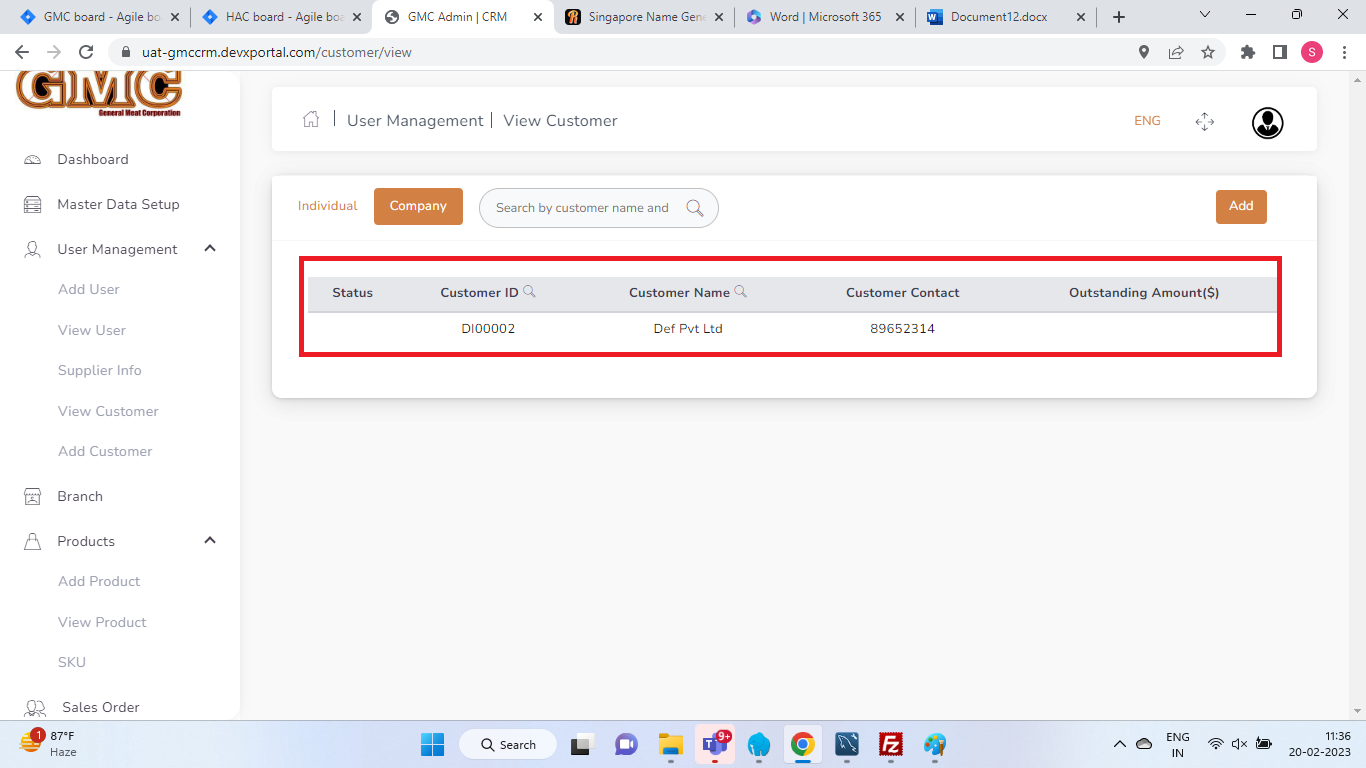Switch to the Individual customer tab
This screenshot has height=768, width=1366.
click(327, 206)
